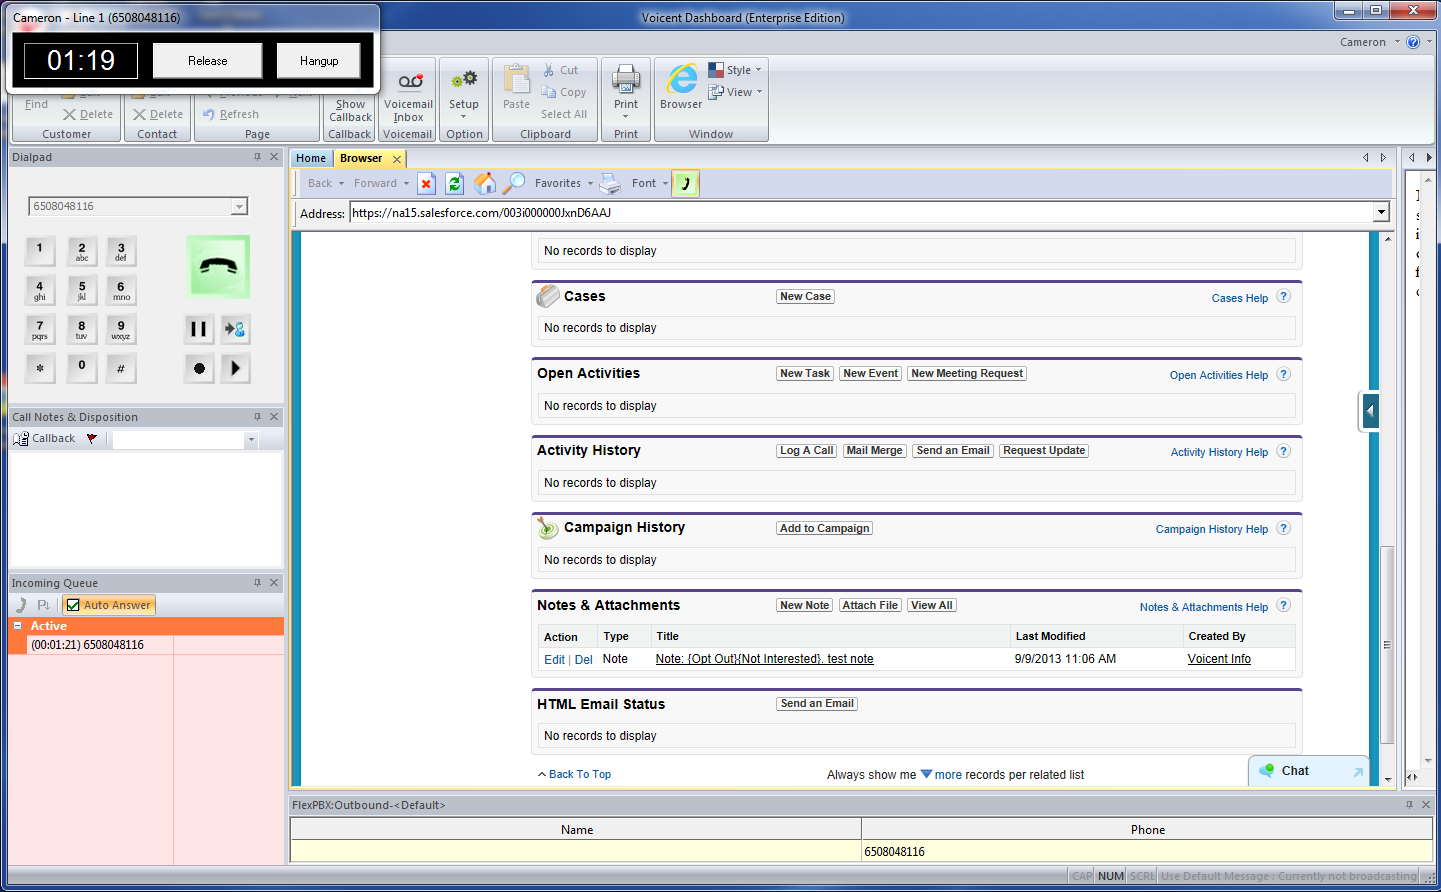Open the Style dropdown in ribbon

point(735,70)
